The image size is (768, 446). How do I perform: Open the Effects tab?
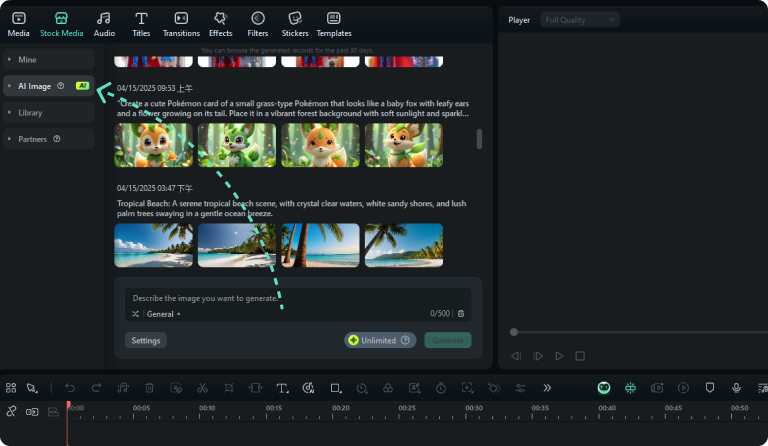220,24
